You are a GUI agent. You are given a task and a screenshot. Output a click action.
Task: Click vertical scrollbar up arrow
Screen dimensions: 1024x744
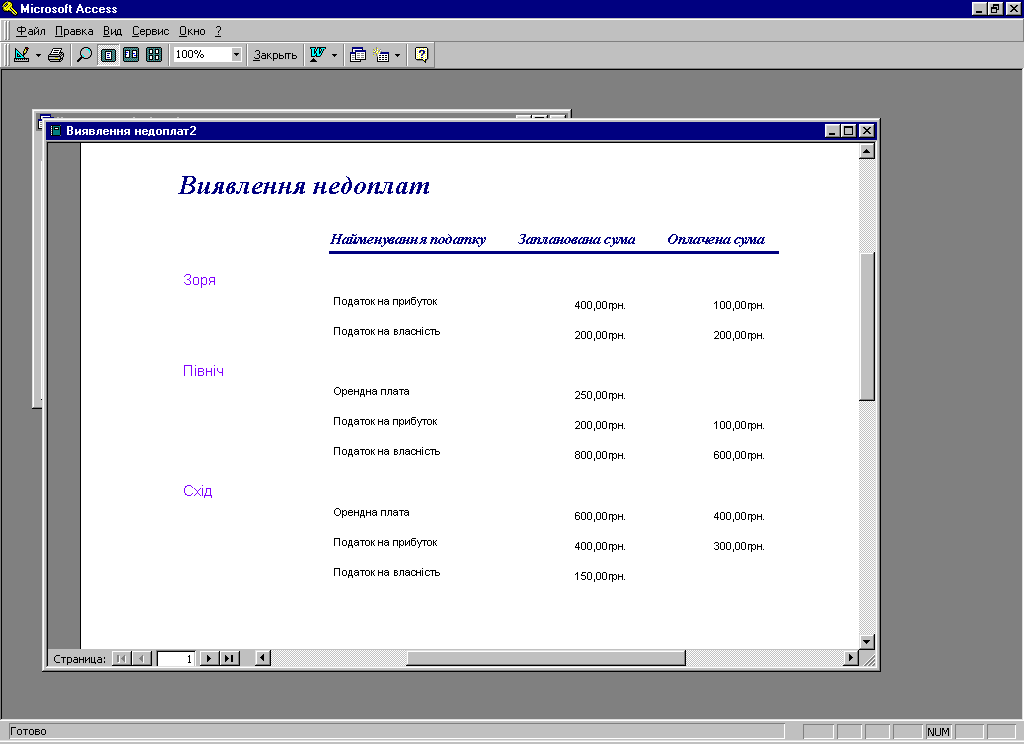pyautogui.click(x=867, y=151)
